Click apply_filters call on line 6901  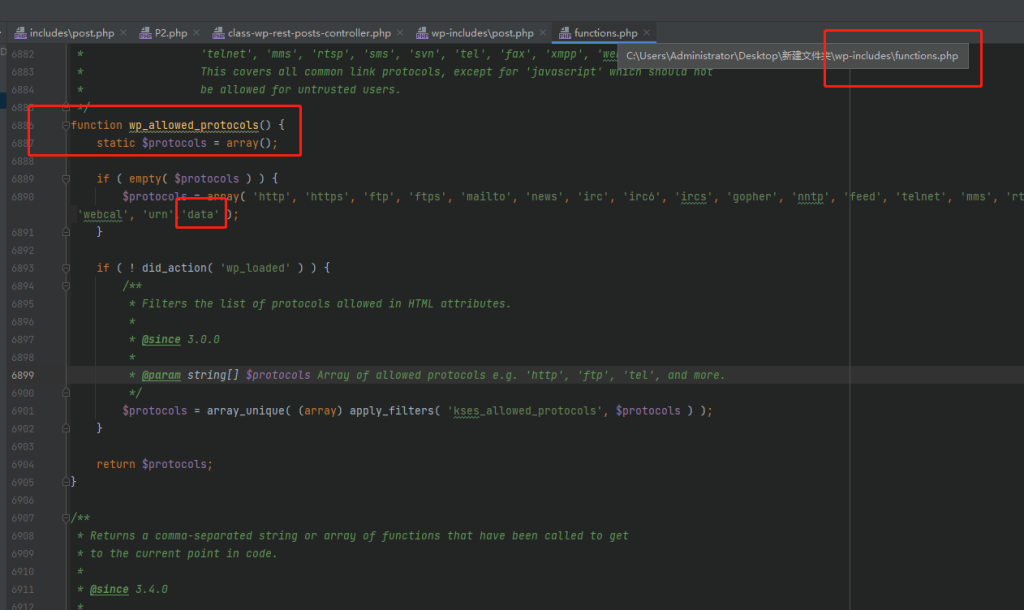coord(392,411)
